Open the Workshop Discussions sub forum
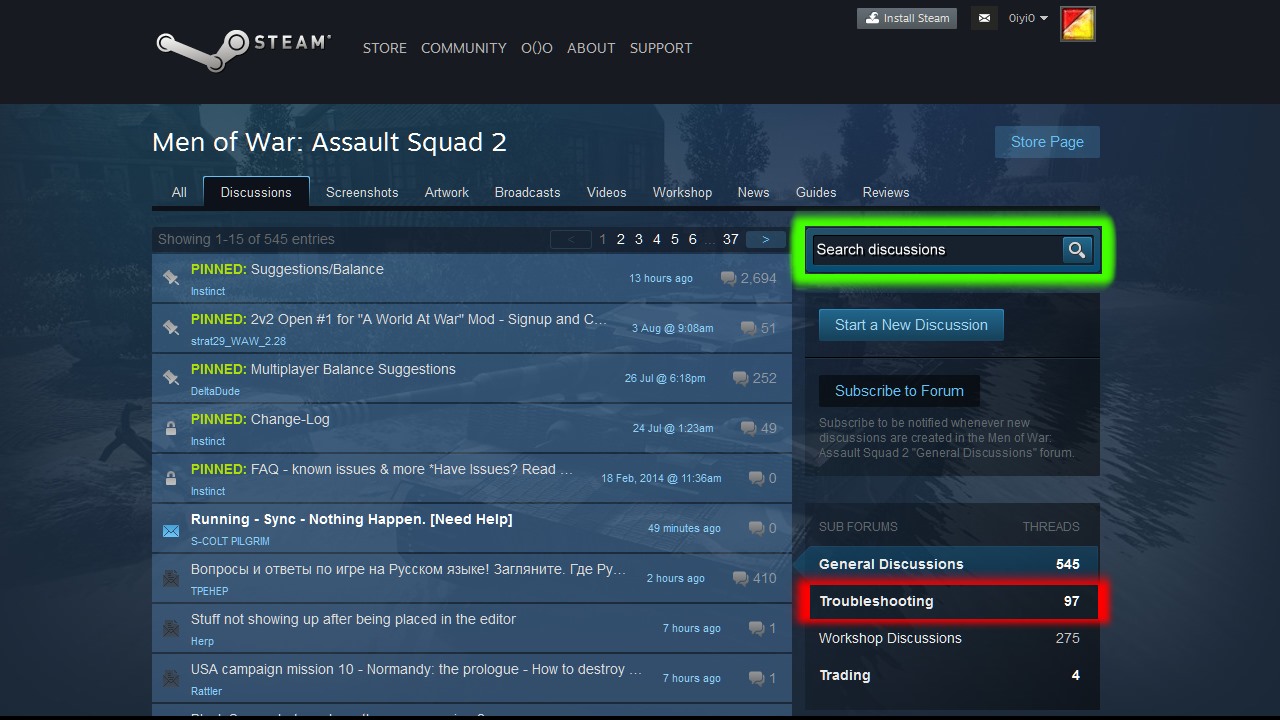Screen dimensions: 1280x720 (x=951, y=638)
